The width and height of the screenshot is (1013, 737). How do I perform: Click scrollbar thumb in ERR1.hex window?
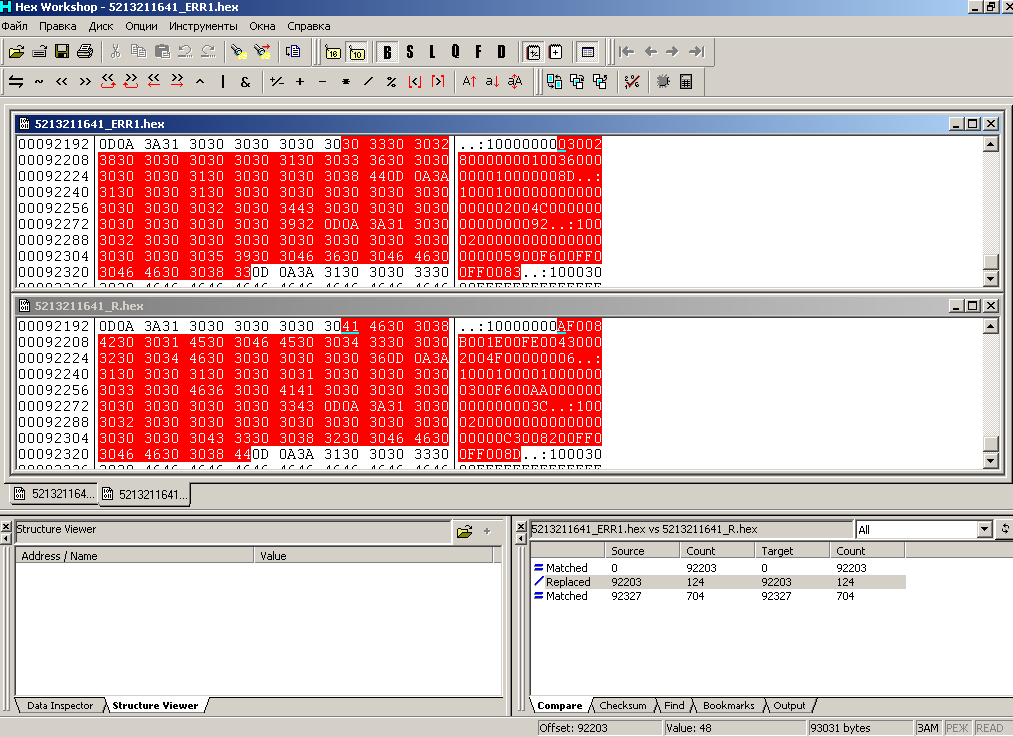pyautogui.click(x=990, y=262)
